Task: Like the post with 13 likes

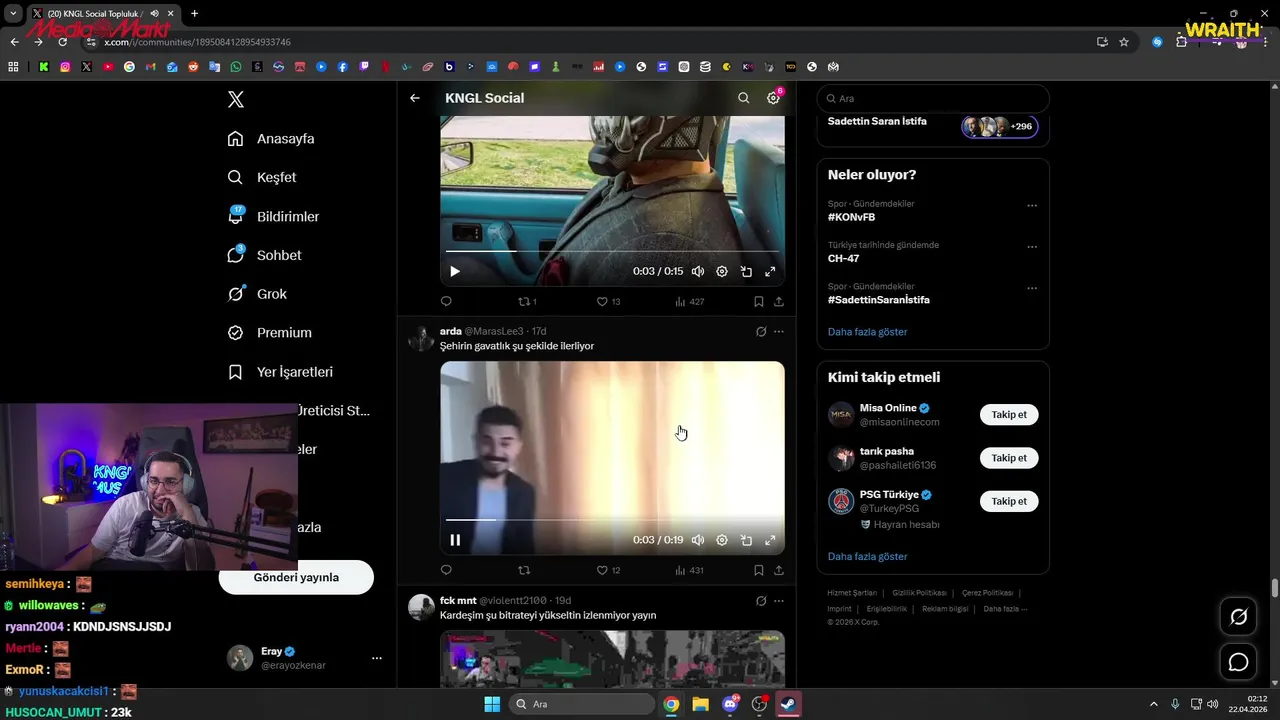Action: tap(608, 301)
